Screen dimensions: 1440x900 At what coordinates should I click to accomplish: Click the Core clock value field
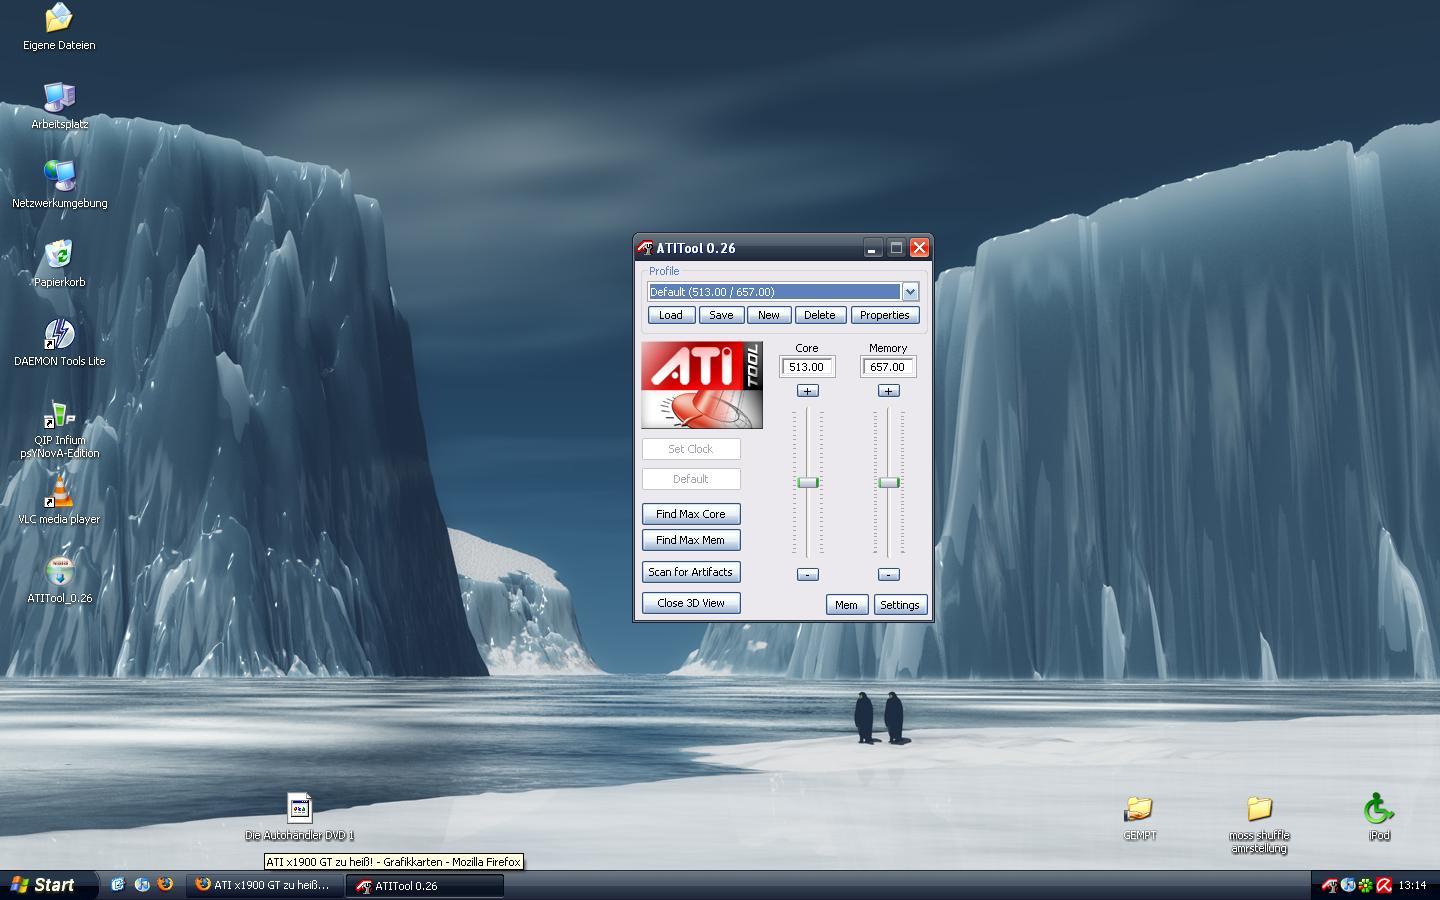coord(807,367)
